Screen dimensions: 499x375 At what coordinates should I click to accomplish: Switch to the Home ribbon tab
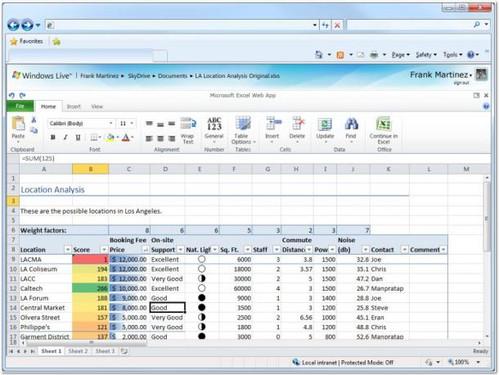click(48, 106)
